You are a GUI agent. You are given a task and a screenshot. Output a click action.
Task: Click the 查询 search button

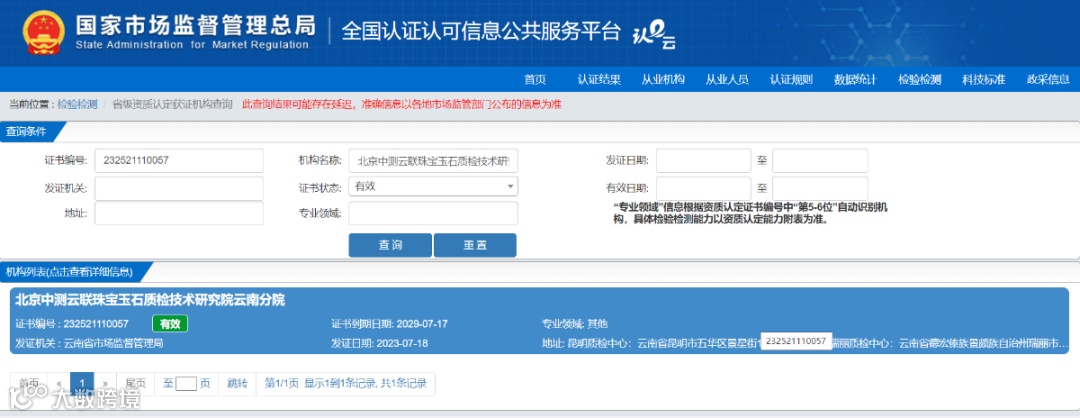(390, 245)
